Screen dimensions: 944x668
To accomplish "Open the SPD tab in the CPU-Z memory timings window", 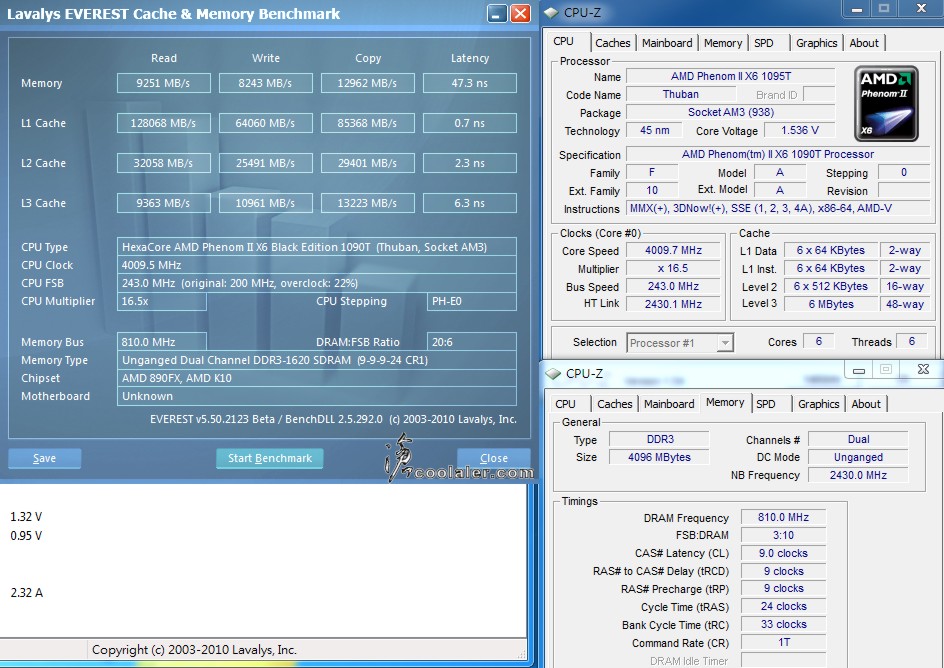I will (x=766, y=404).
